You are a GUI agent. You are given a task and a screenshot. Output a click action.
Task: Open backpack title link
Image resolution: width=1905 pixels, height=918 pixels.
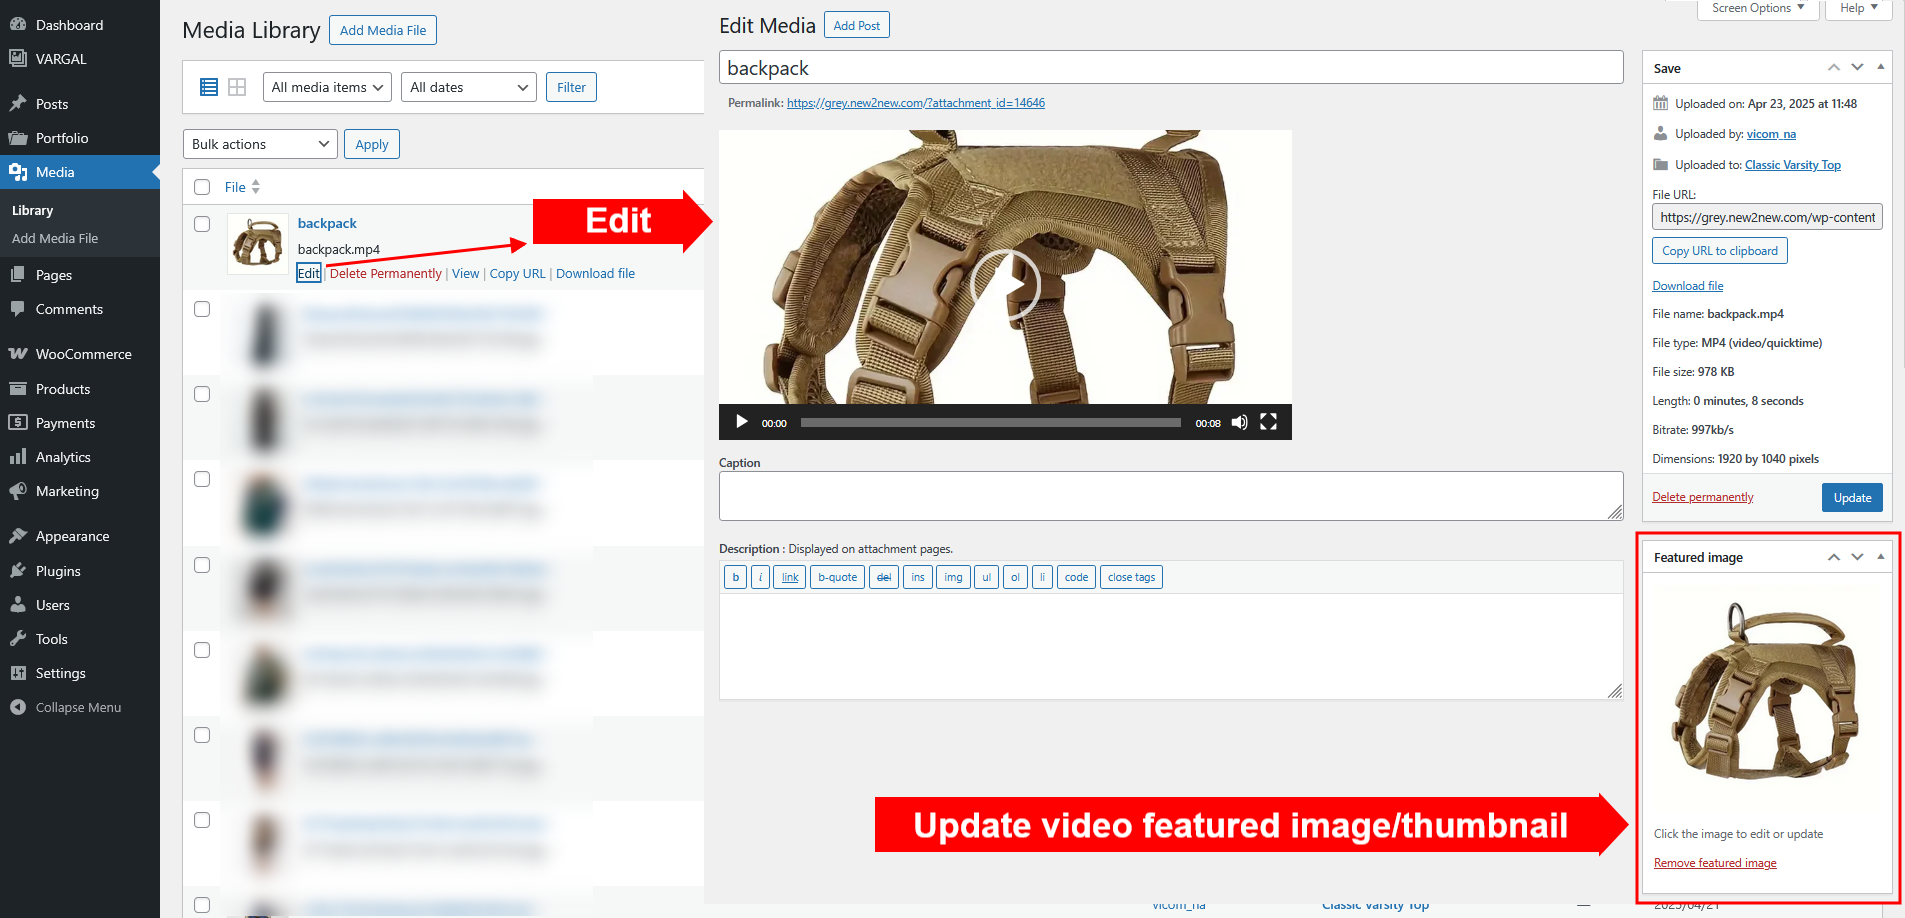pos(327,223)
